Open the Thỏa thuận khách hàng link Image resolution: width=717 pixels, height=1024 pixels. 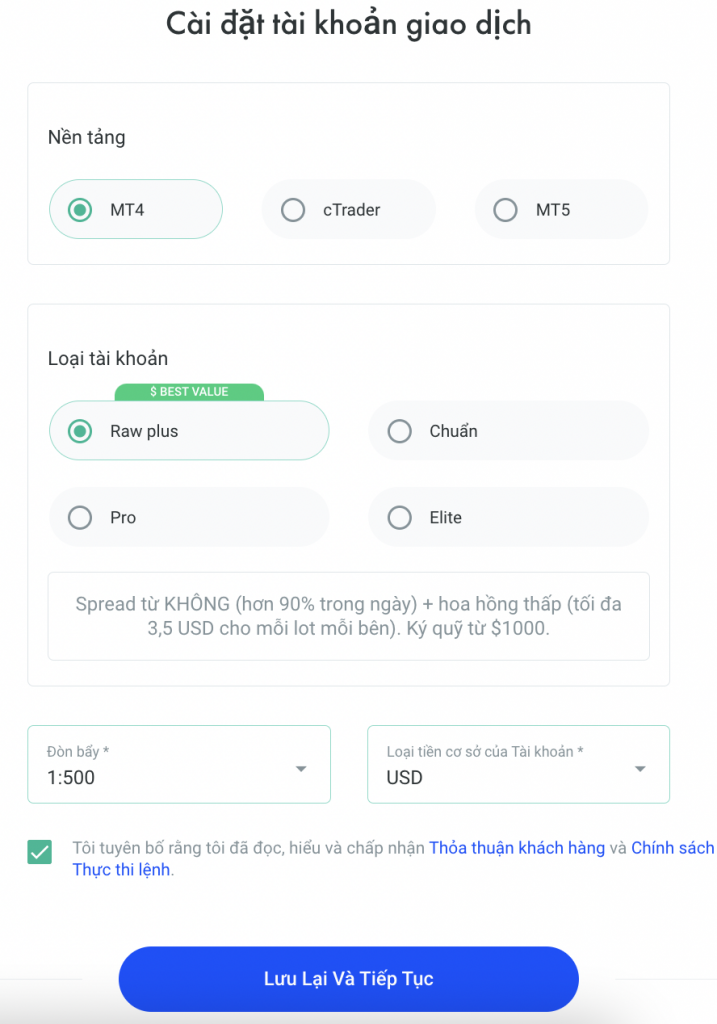(x=517, y=848)
